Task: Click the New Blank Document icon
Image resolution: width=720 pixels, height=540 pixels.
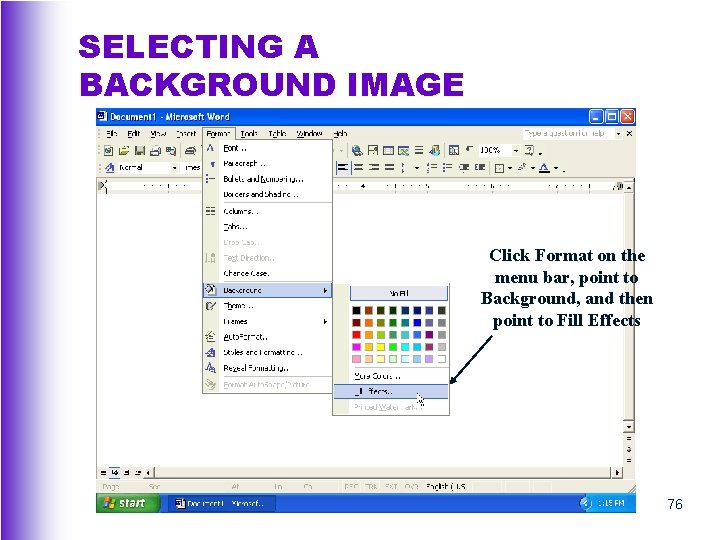Action: coord(108,150)
